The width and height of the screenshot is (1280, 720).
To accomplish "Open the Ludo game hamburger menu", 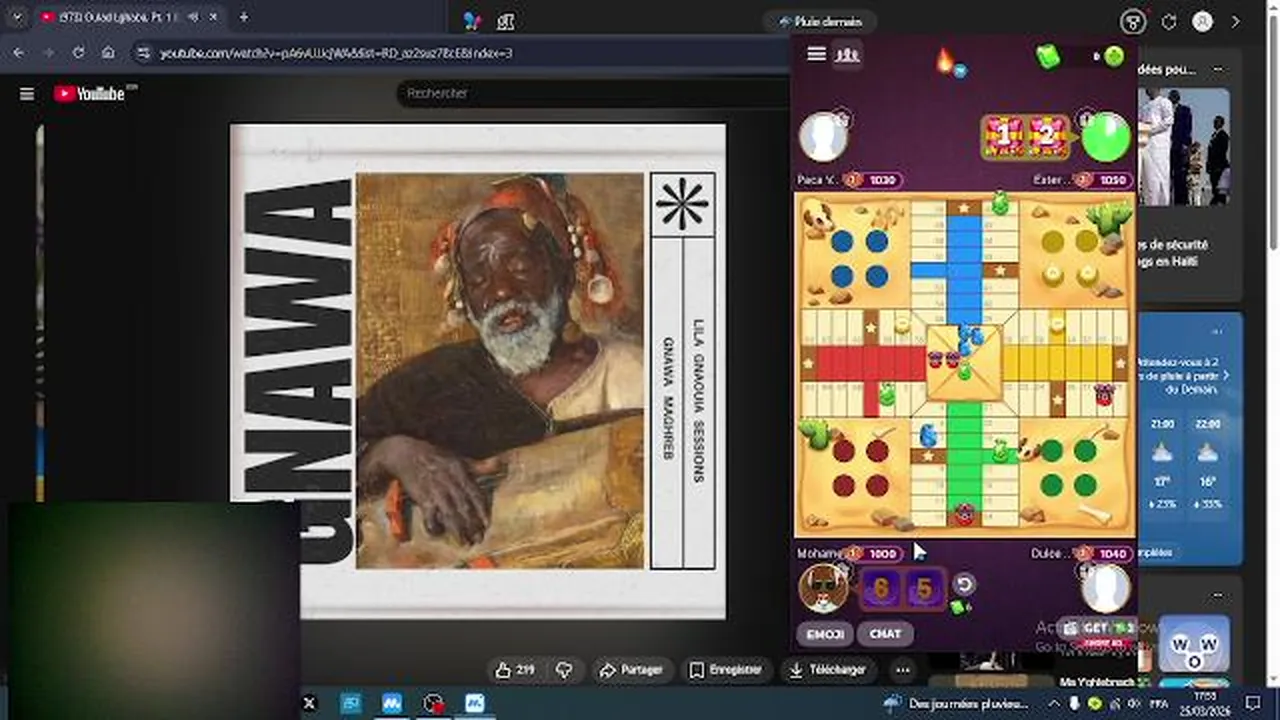I will [x=816, y=54].
